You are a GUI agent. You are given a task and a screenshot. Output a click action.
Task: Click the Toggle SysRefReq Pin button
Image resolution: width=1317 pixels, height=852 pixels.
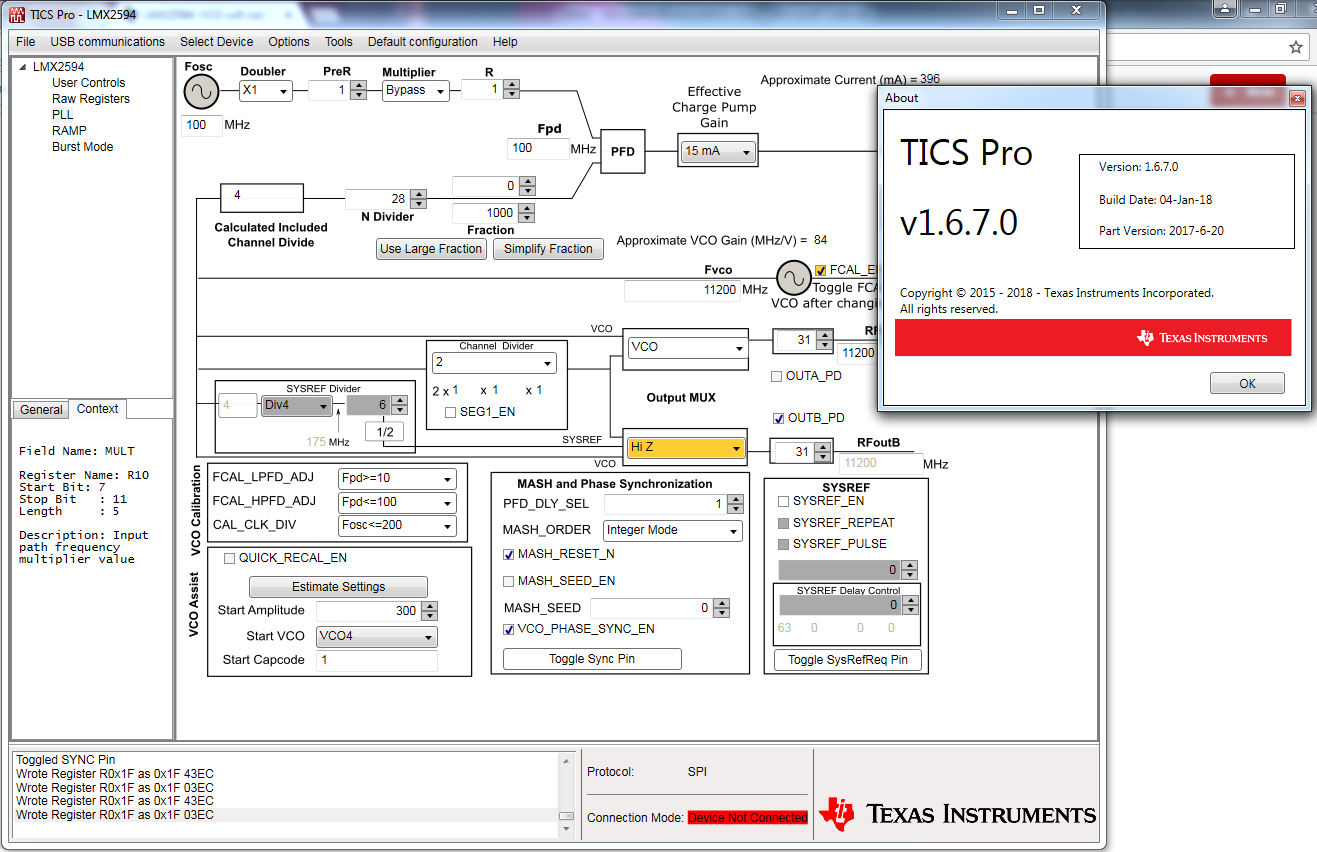click(x=848, y=660)
